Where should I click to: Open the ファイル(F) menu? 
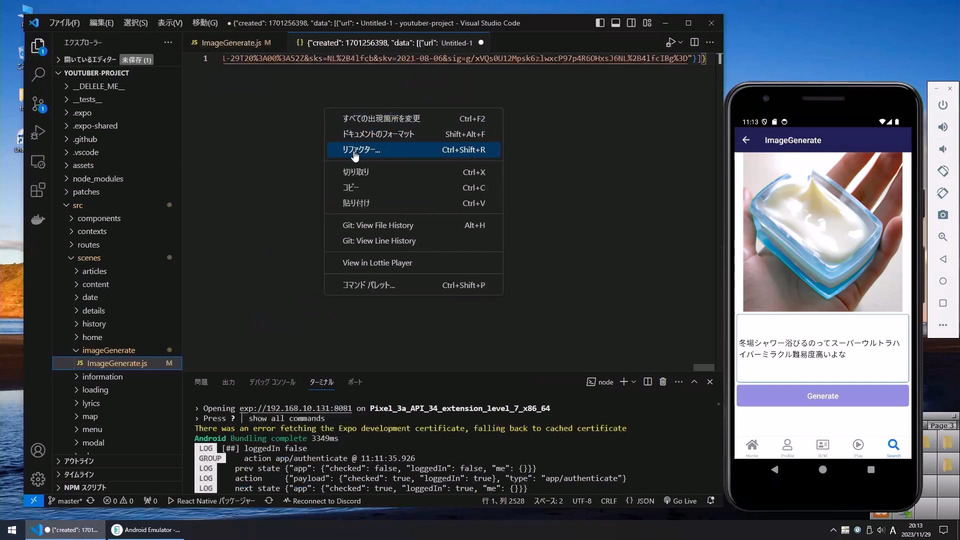point(64,23)
